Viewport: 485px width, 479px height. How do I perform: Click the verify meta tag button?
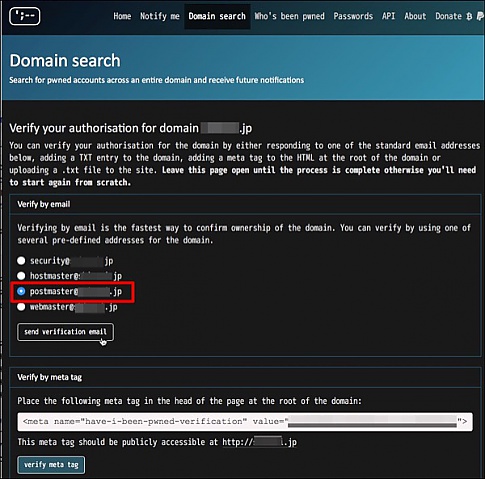pos(51,465)
